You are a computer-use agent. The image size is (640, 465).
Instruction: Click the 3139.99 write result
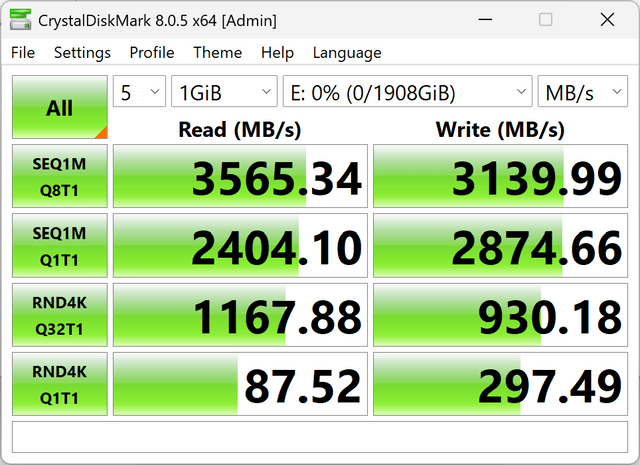point(500,176)
